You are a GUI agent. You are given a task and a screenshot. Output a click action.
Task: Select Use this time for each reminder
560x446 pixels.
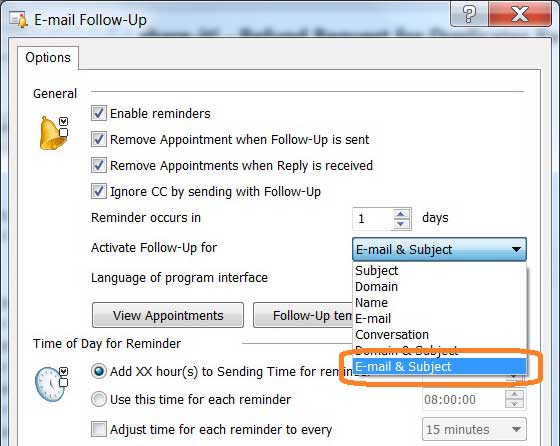click(99, 399)
